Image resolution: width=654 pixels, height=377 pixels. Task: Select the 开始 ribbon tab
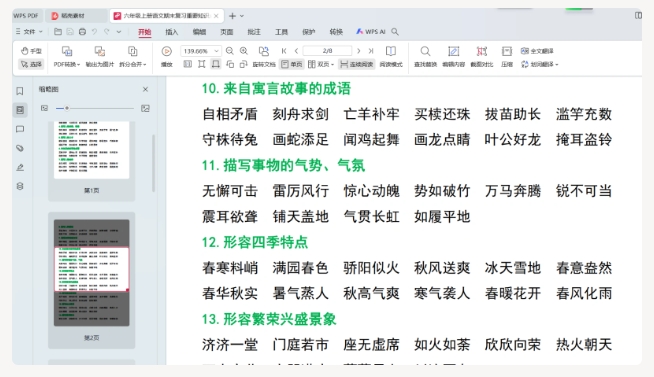[x=145, y=32]
